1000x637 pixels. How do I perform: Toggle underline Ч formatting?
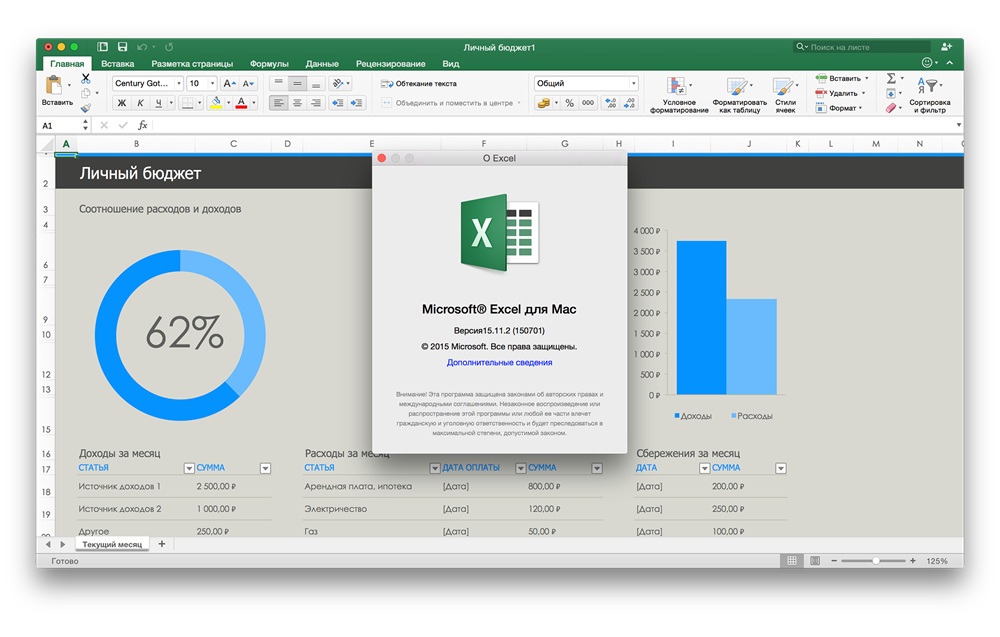(159, 103)
